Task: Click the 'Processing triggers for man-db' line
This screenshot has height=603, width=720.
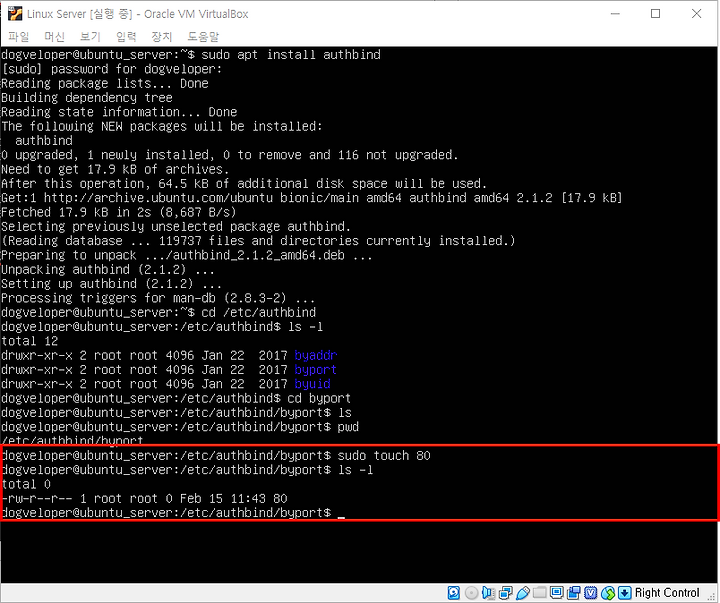Action: point(158,298)
